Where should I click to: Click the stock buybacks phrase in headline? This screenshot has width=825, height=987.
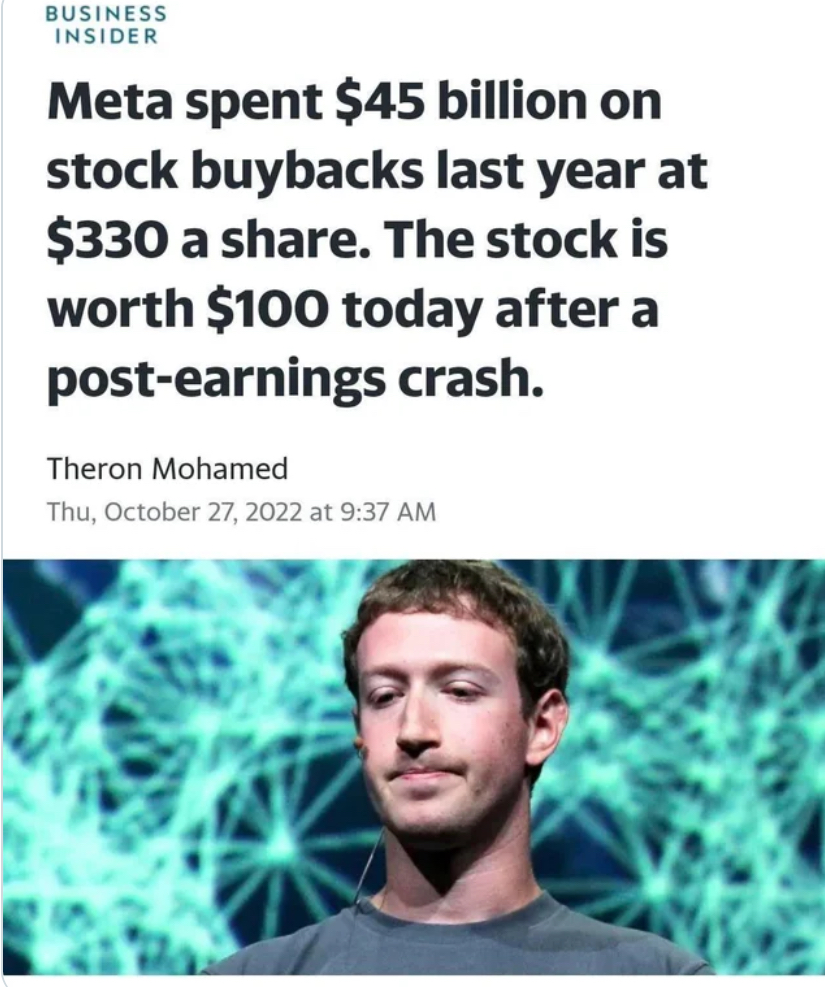235,172
